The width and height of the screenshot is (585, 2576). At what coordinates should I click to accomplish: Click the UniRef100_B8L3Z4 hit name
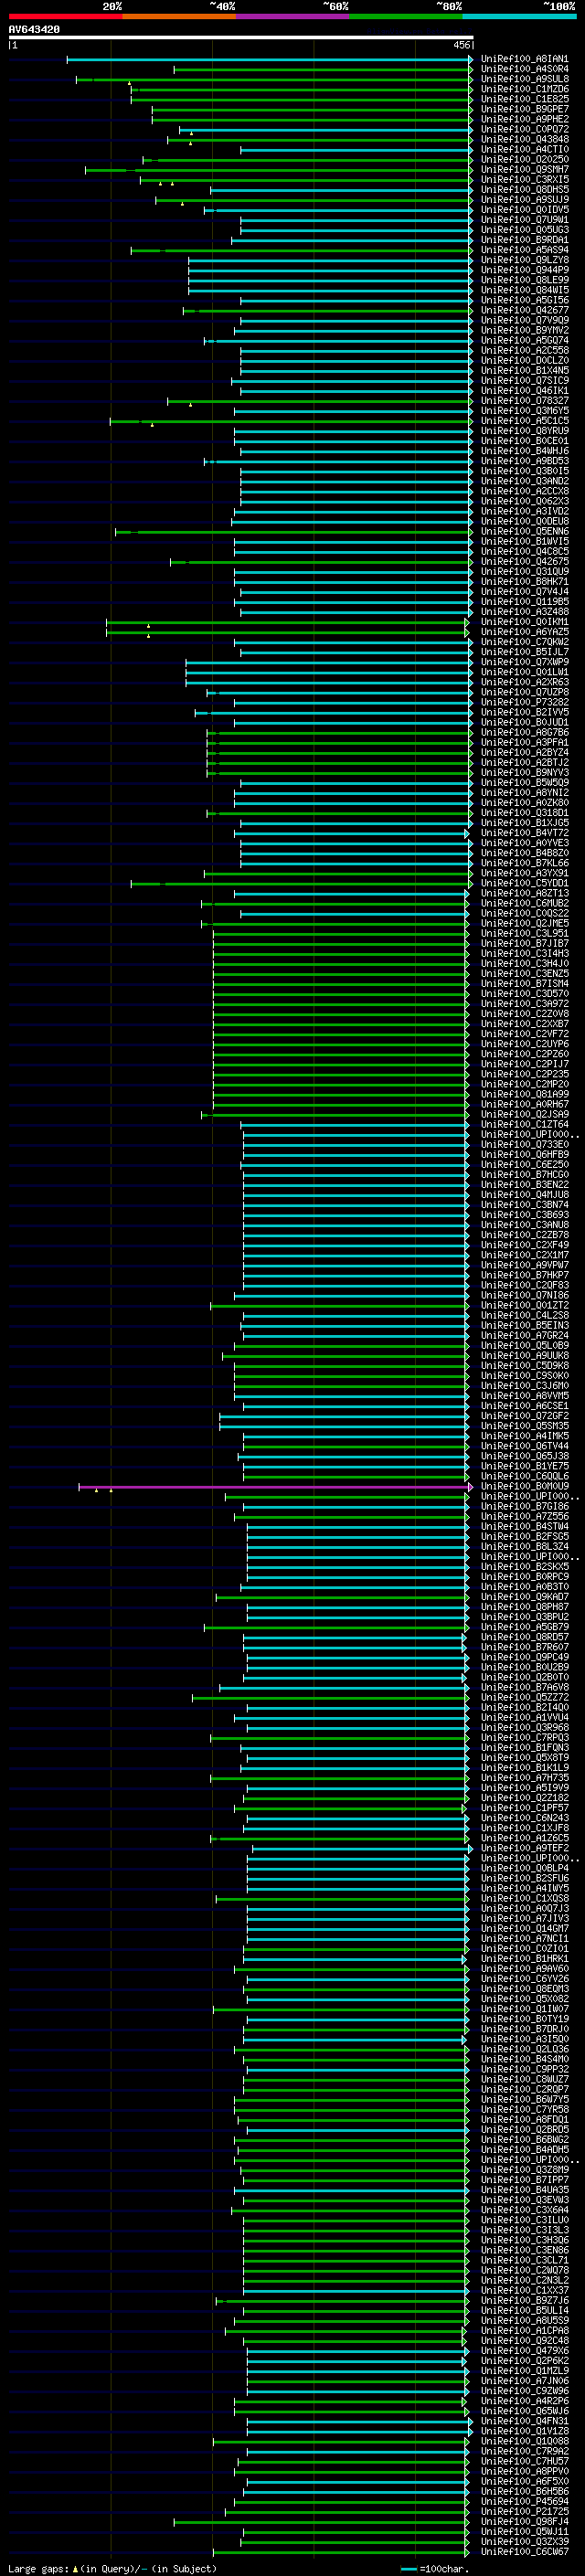click(x=525, y=1546)
